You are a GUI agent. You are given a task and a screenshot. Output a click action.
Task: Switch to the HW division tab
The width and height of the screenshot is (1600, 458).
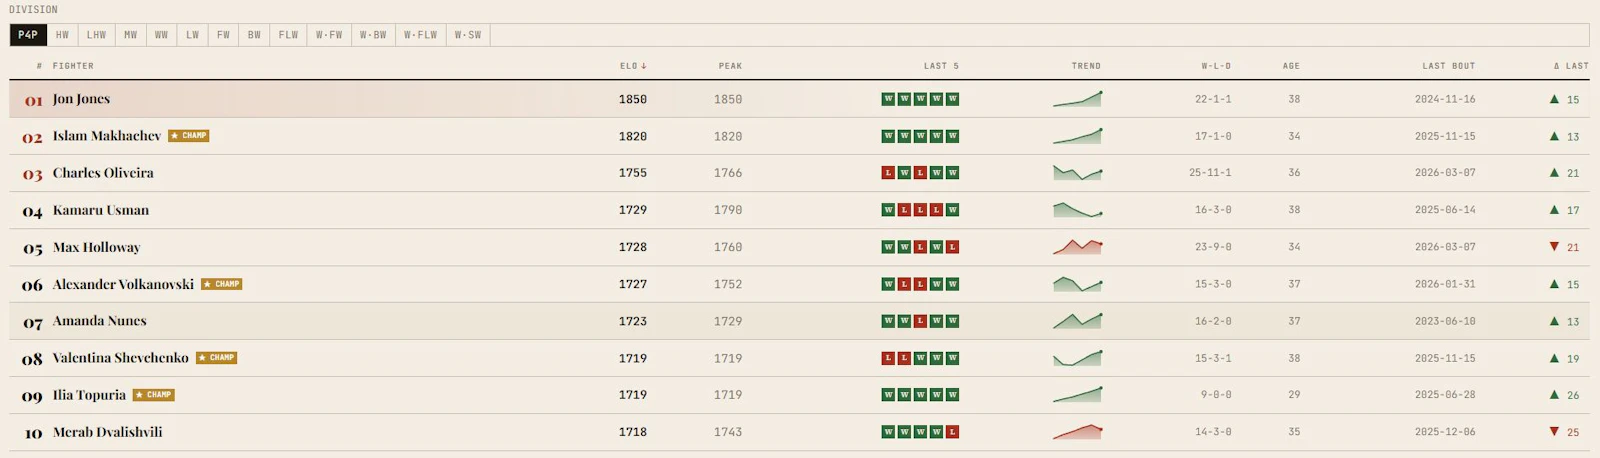[62, 35]
